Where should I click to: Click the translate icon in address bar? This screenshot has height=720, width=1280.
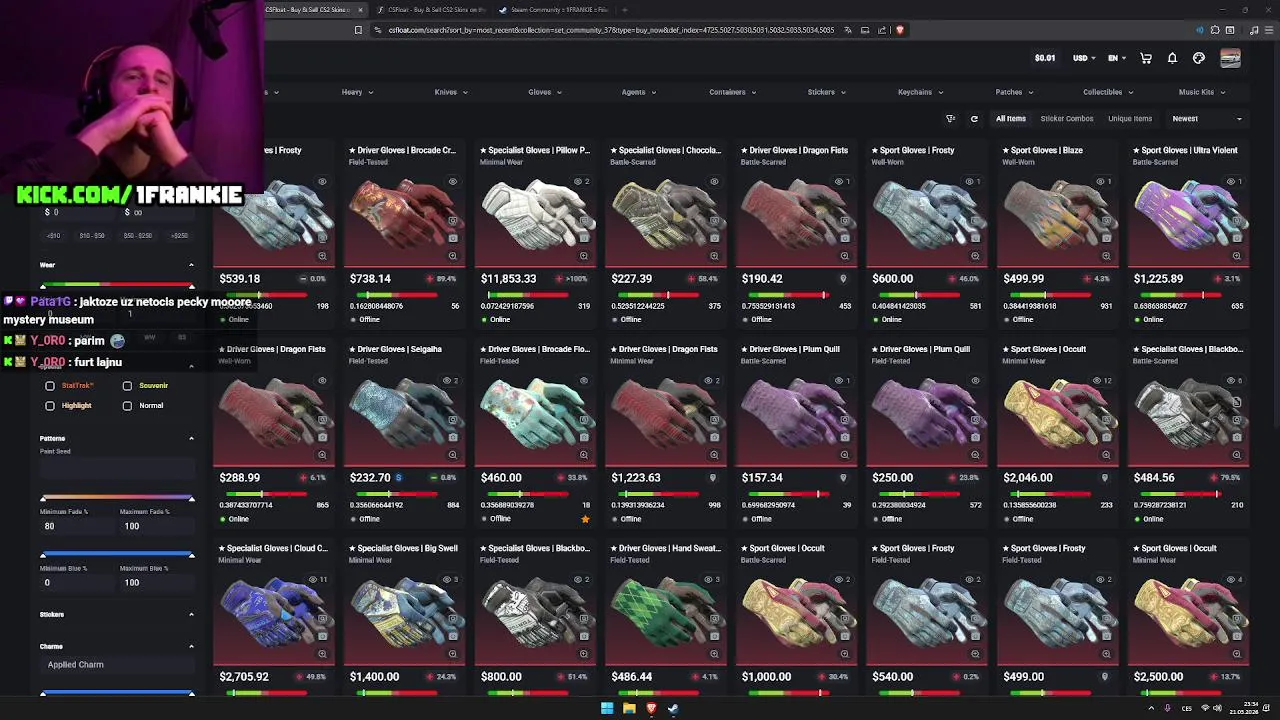pyautogui.click(x=846, y=30)
